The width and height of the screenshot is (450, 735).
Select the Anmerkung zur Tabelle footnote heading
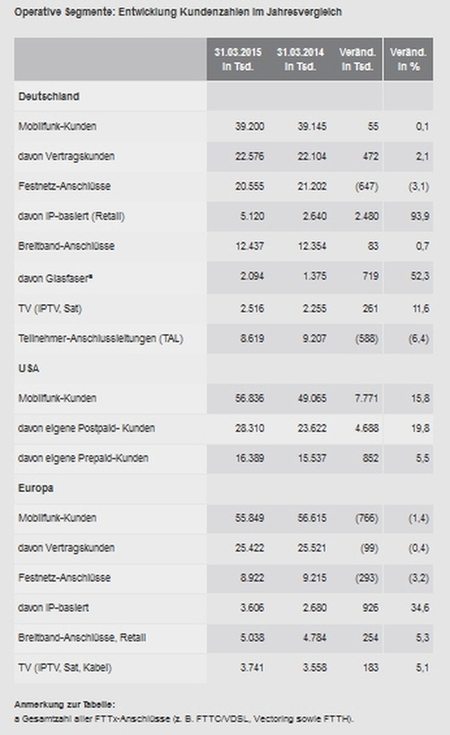pos(65,705)
